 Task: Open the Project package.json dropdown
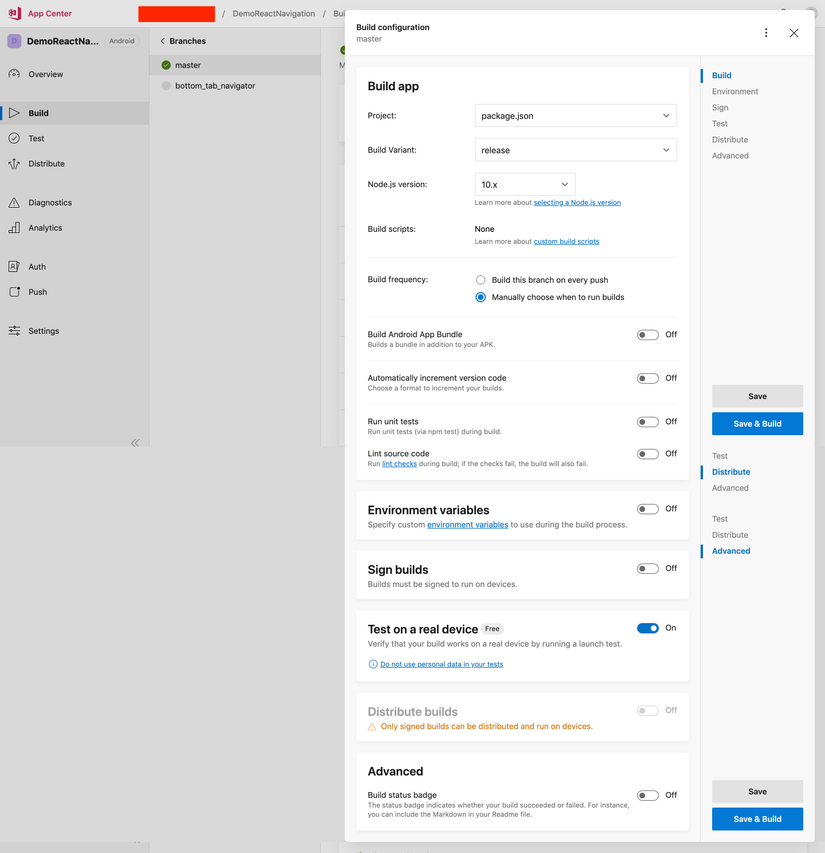pyautogui.click(x=575, y=116)
